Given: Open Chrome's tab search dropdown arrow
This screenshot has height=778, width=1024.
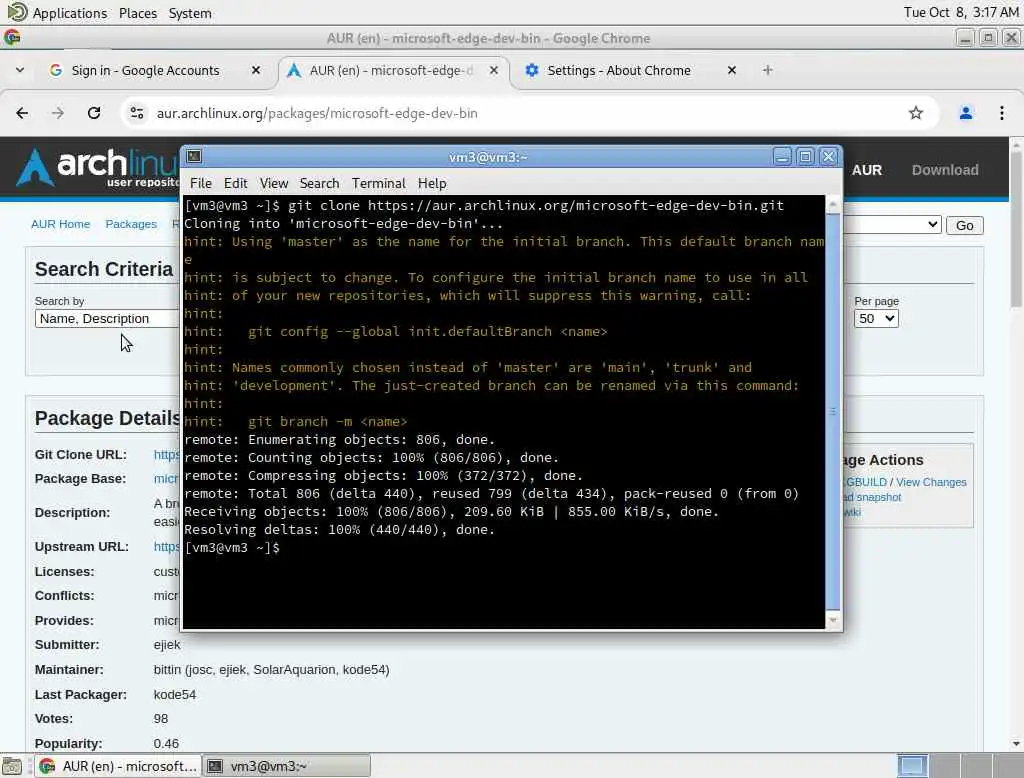Looking at the screenshot, I should coord(20,70).
